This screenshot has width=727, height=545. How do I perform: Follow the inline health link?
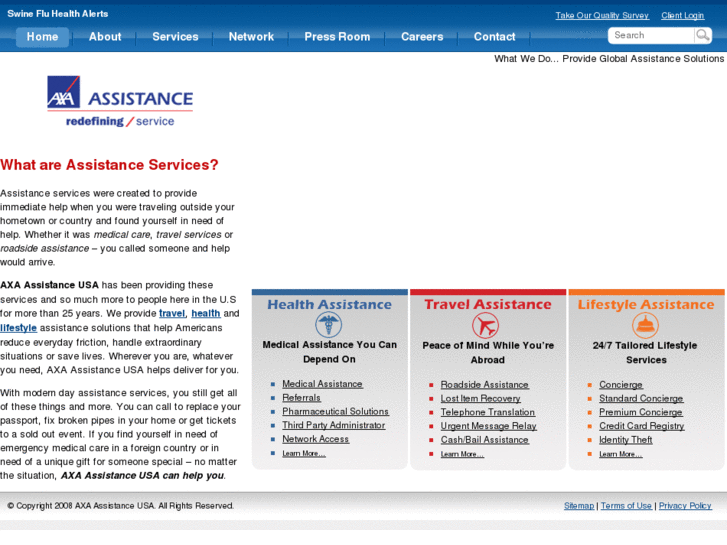click(x=206, y=314)
